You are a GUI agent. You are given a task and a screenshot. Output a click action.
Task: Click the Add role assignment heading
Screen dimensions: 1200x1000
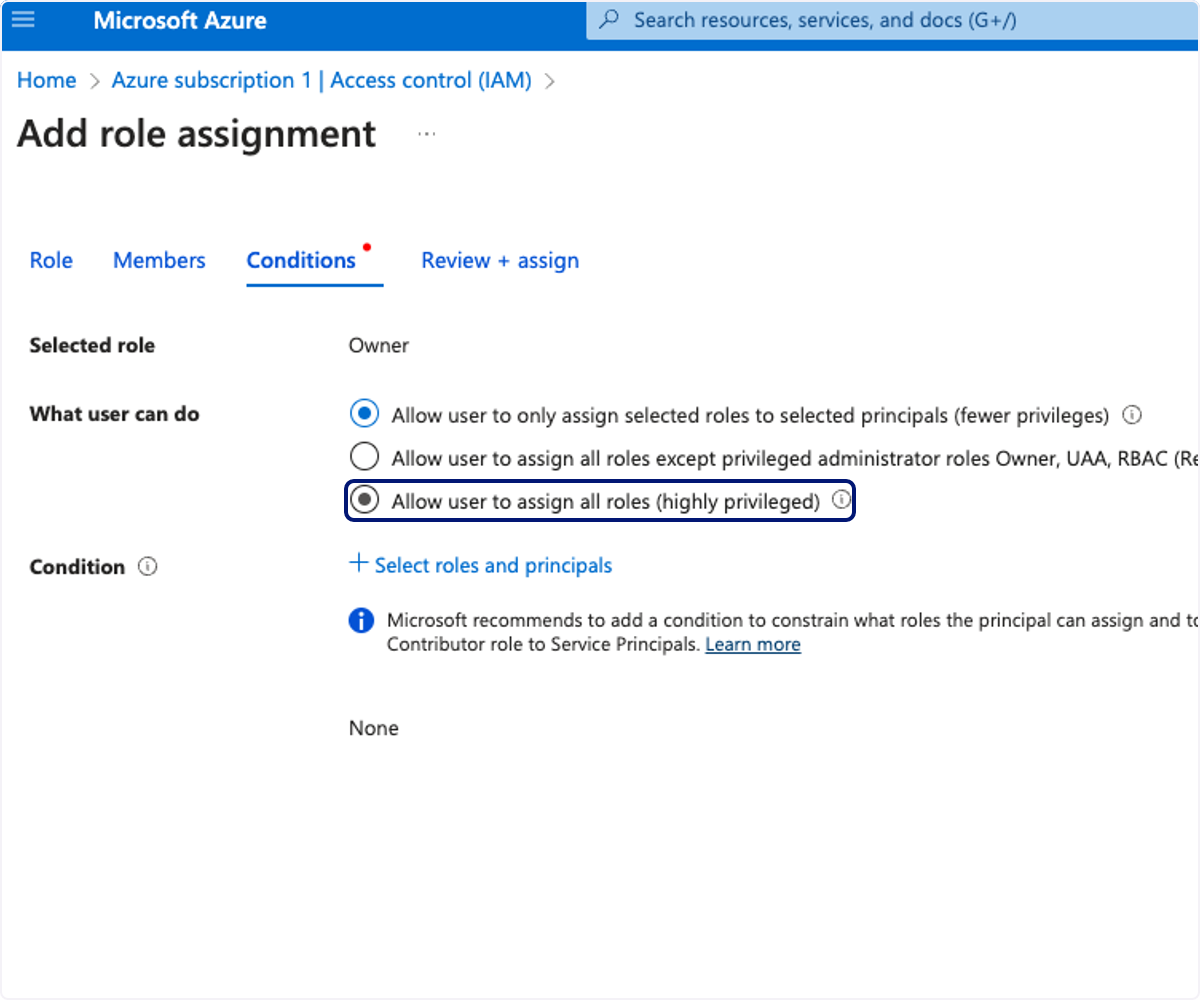click(197, 134)
